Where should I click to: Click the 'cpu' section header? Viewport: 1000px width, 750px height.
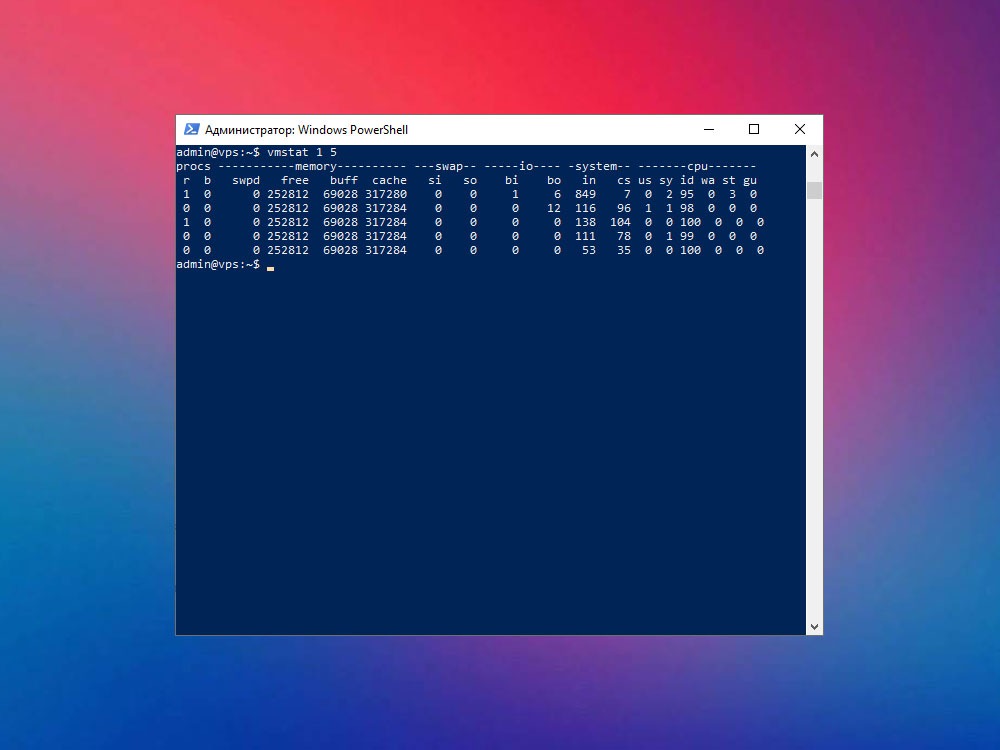pyautogui.click(x=697, y=166)
